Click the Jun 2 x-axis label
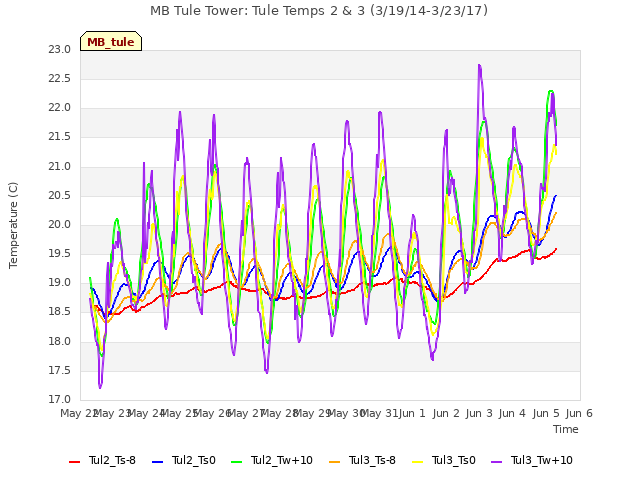The height and width of the screenshot is (480, 640). 446,413
